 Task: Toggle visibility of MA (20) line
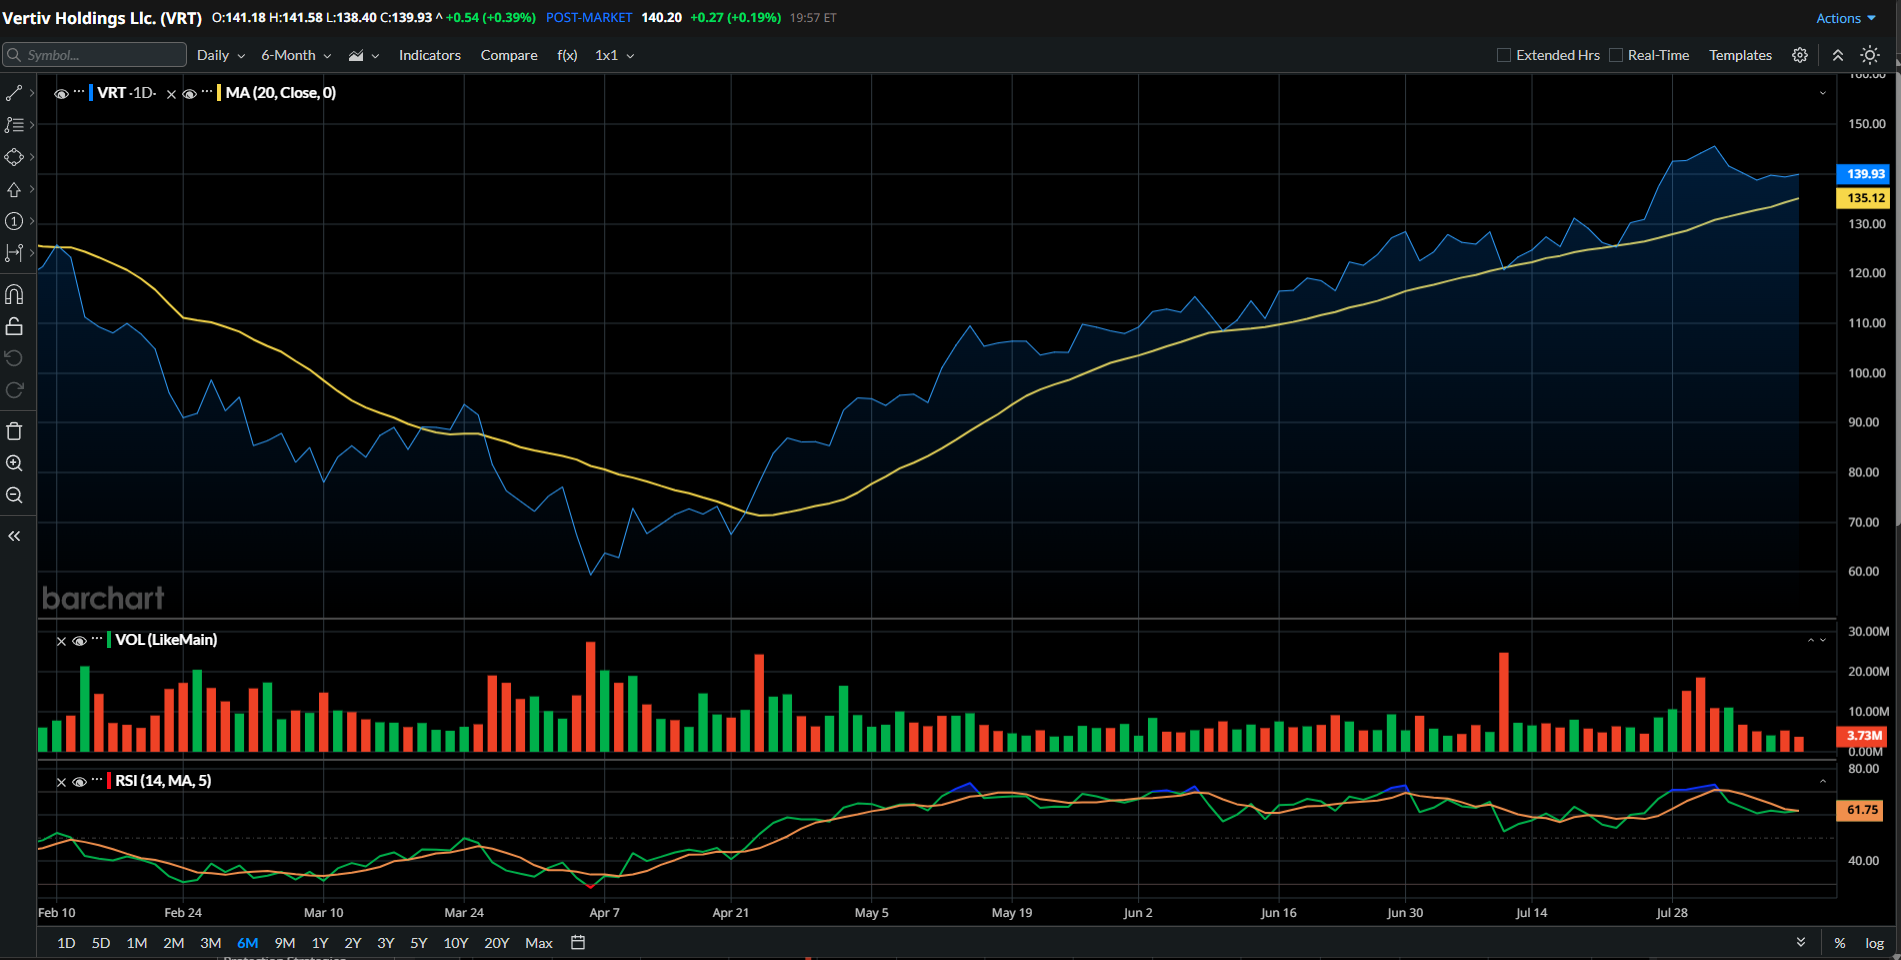[x=189, y=94]
